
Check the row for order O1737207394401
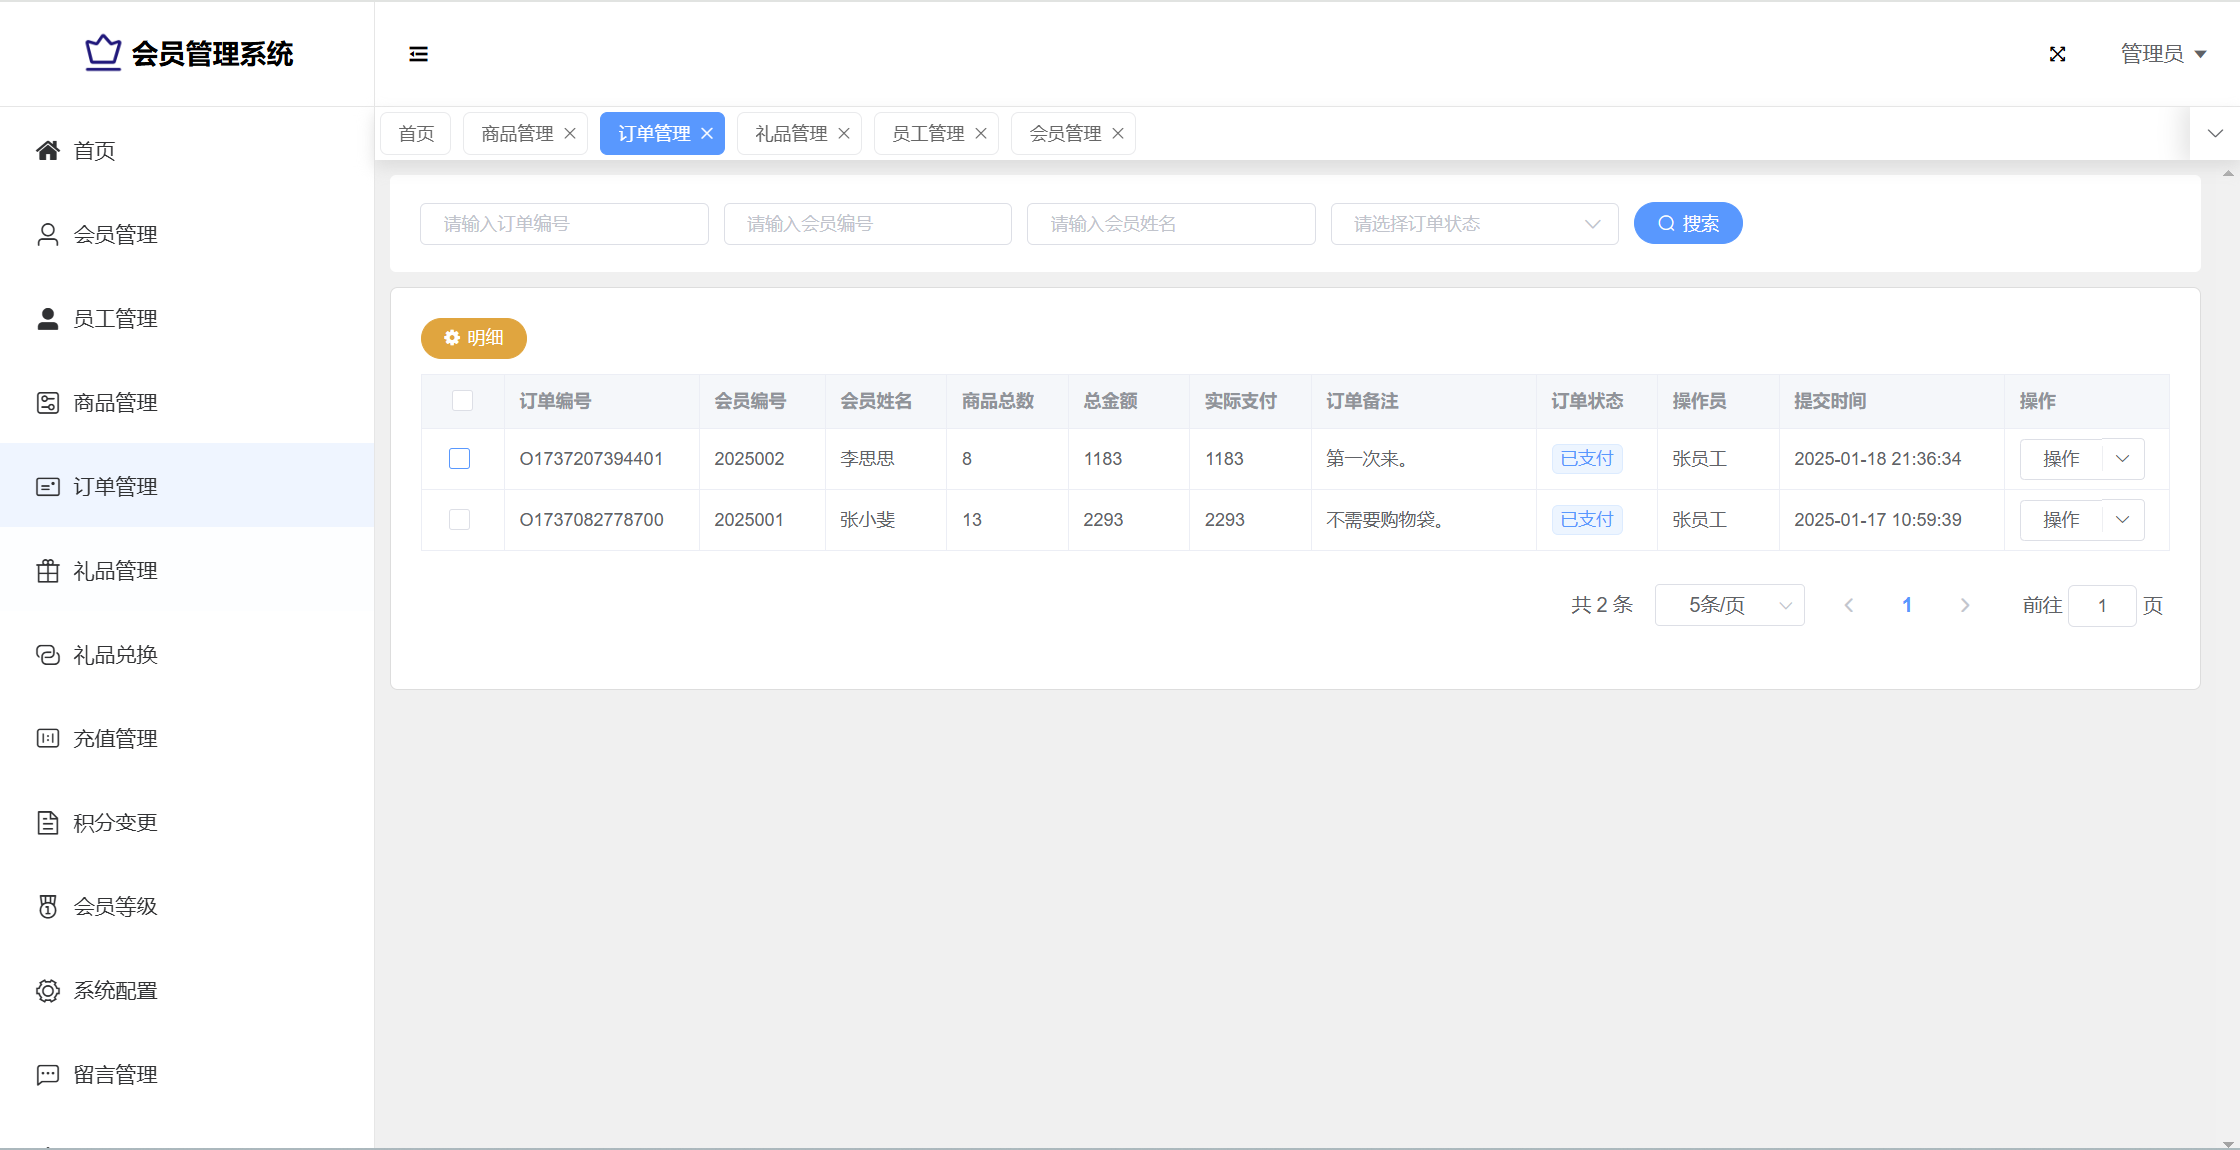(x=459, y=459)
